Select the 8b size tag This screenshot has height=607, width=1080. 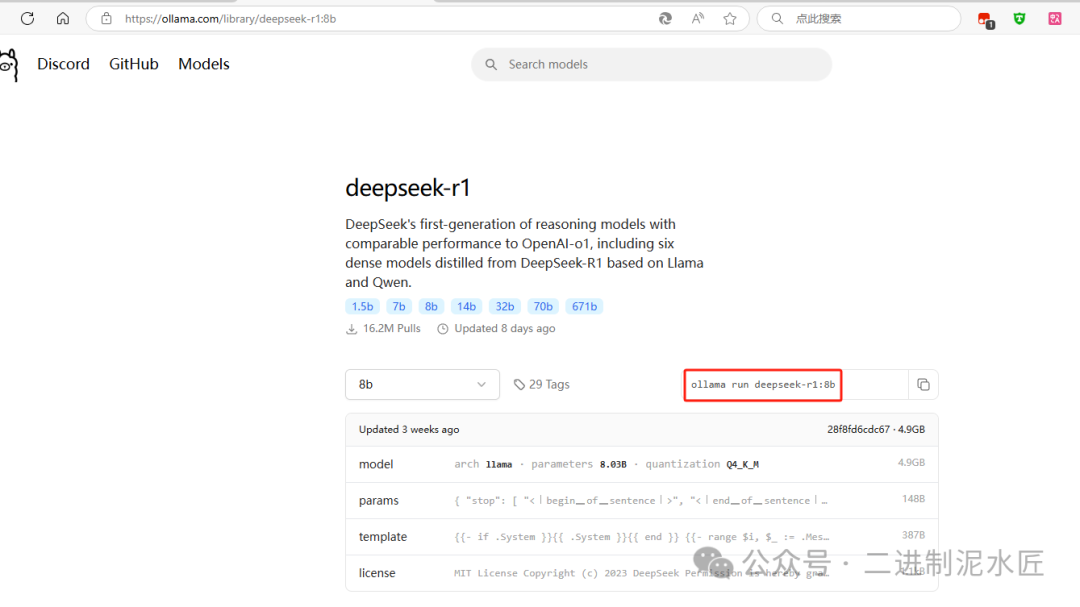[431, 307]
